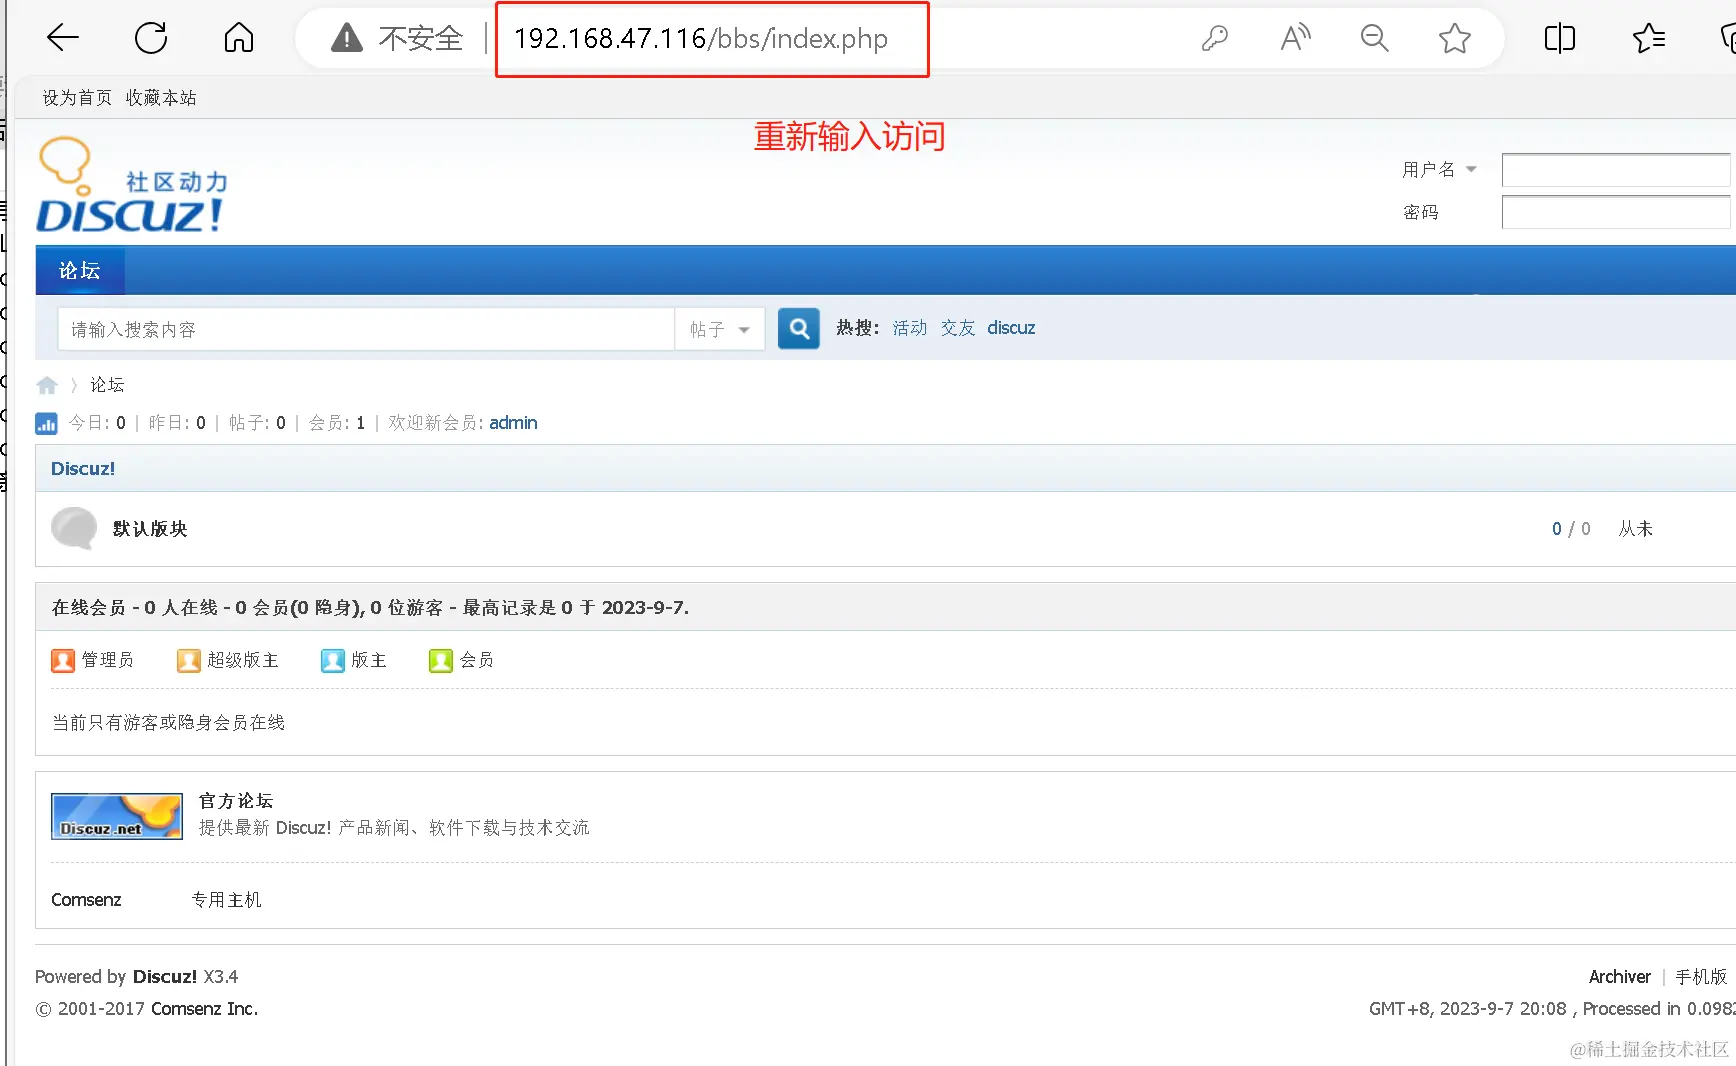
Task: Open the favorites list
Action: [1649, 38]
